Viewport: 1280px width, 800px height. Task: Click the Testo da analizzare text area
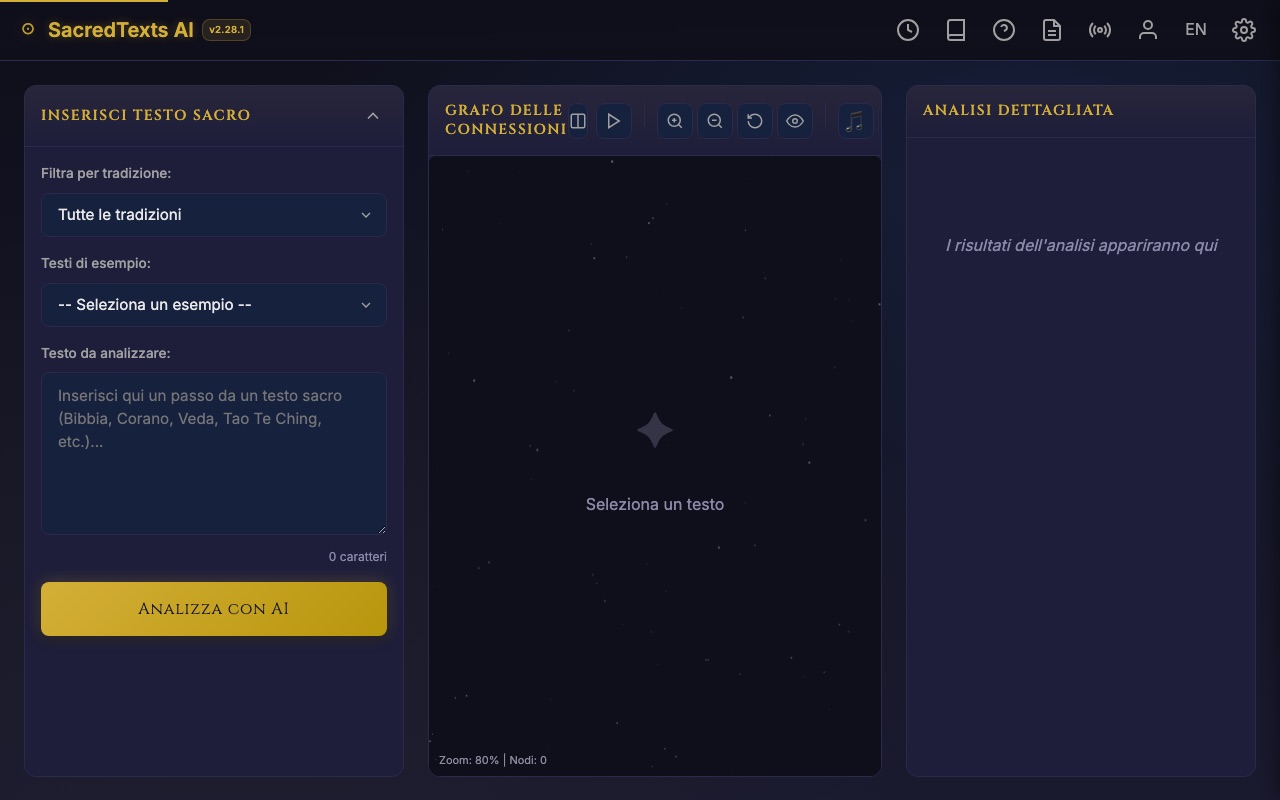[x=214, y=454]
